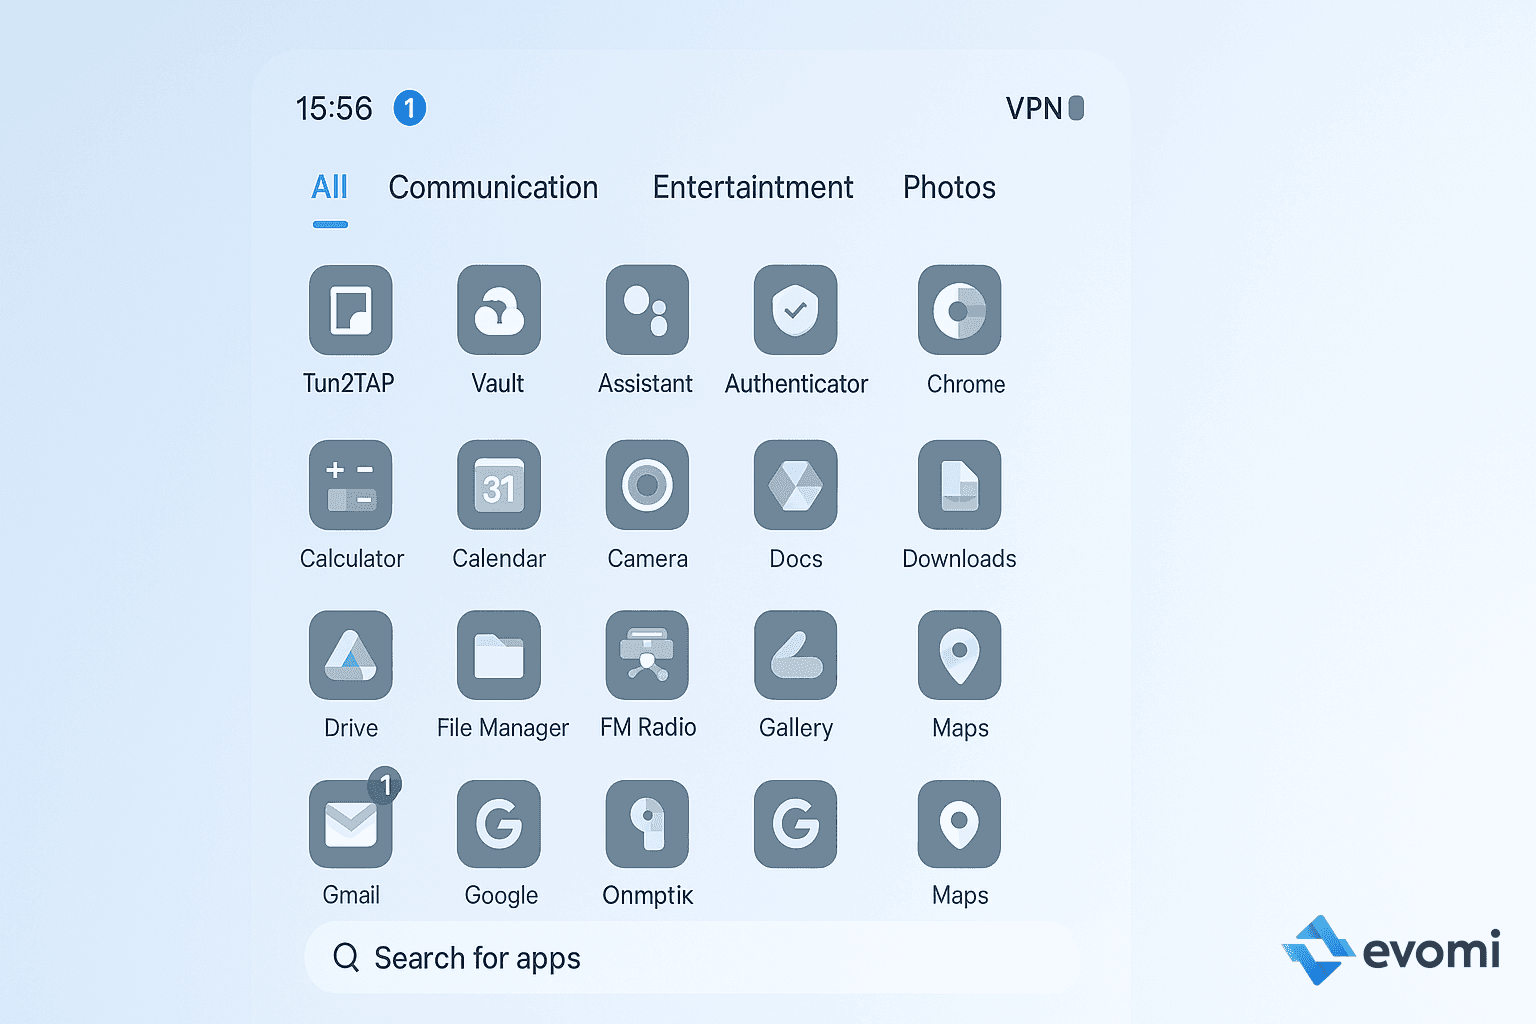Open the Gallery app
This screenshot has width=1536, height=1024.
[x=795, y=655]
